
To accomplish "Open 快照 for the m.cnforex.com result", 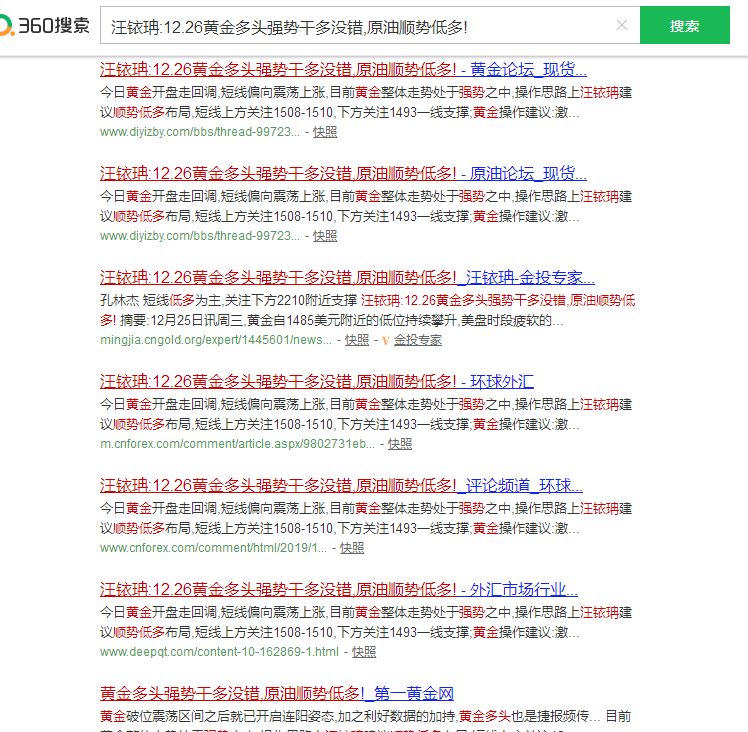I will coord(400,444).
